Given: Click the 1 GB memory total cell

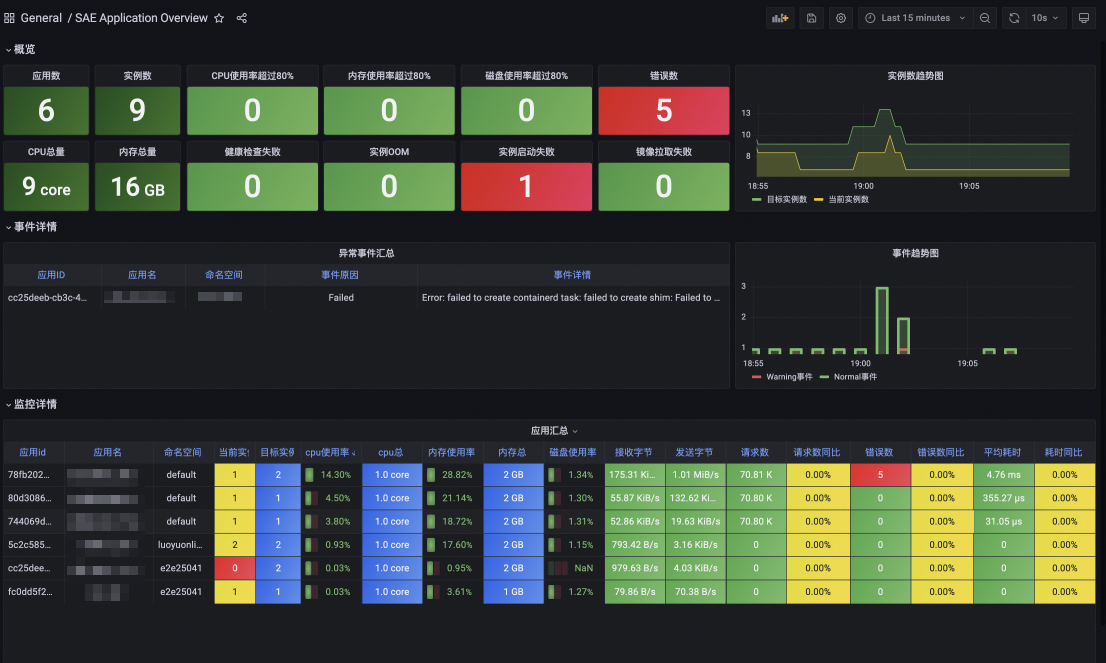Looking at the screenshot, I should (514, 592).
